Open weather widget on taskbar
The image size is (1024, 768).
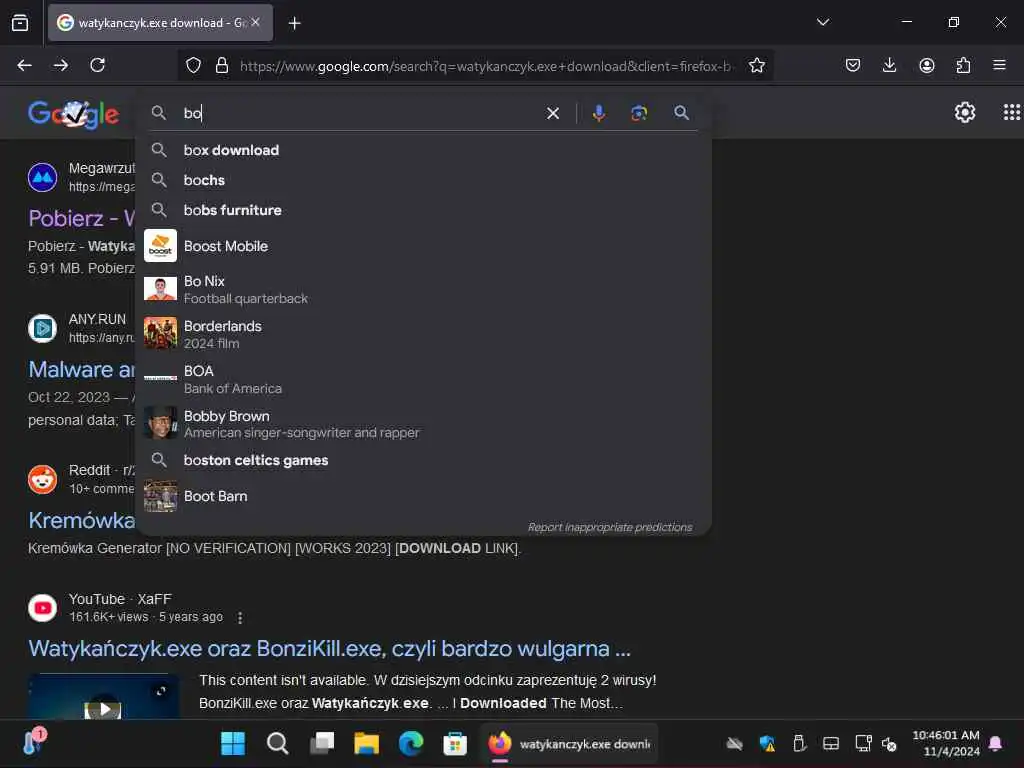click(x=33, y=741)
